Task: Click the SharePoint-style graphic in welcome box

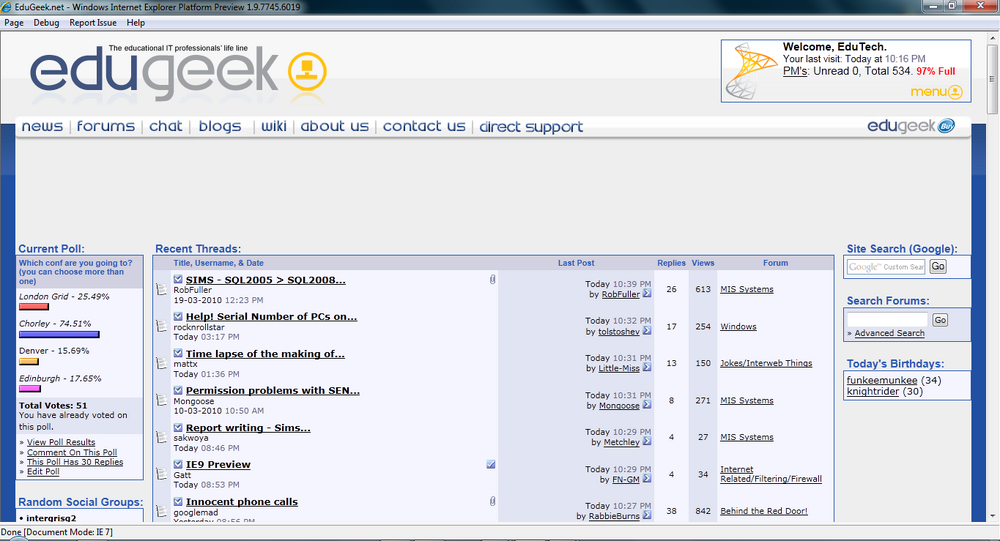Action: 751,71
